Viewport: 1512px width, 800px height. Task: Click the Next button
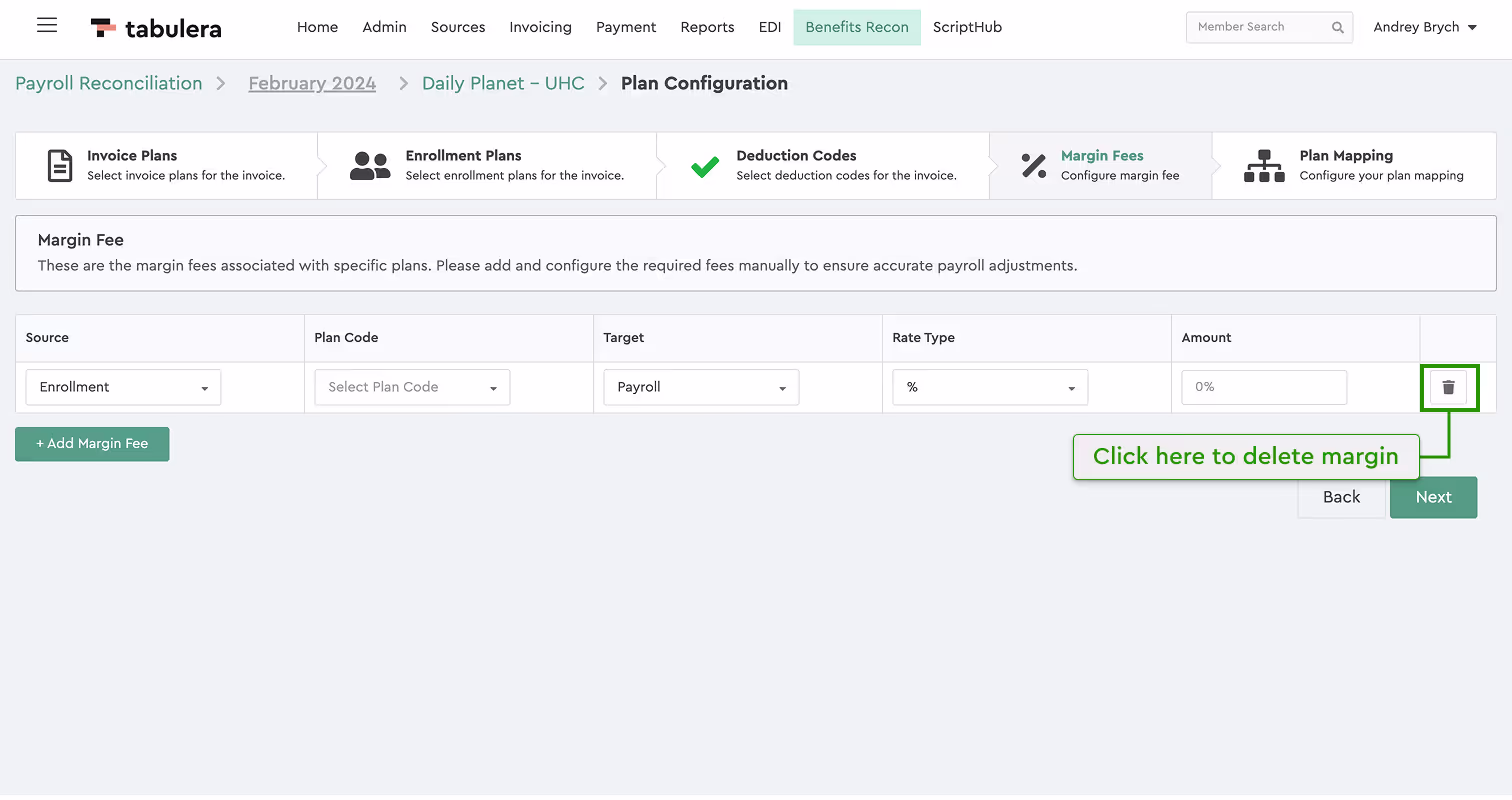[x=1433, y=497]
